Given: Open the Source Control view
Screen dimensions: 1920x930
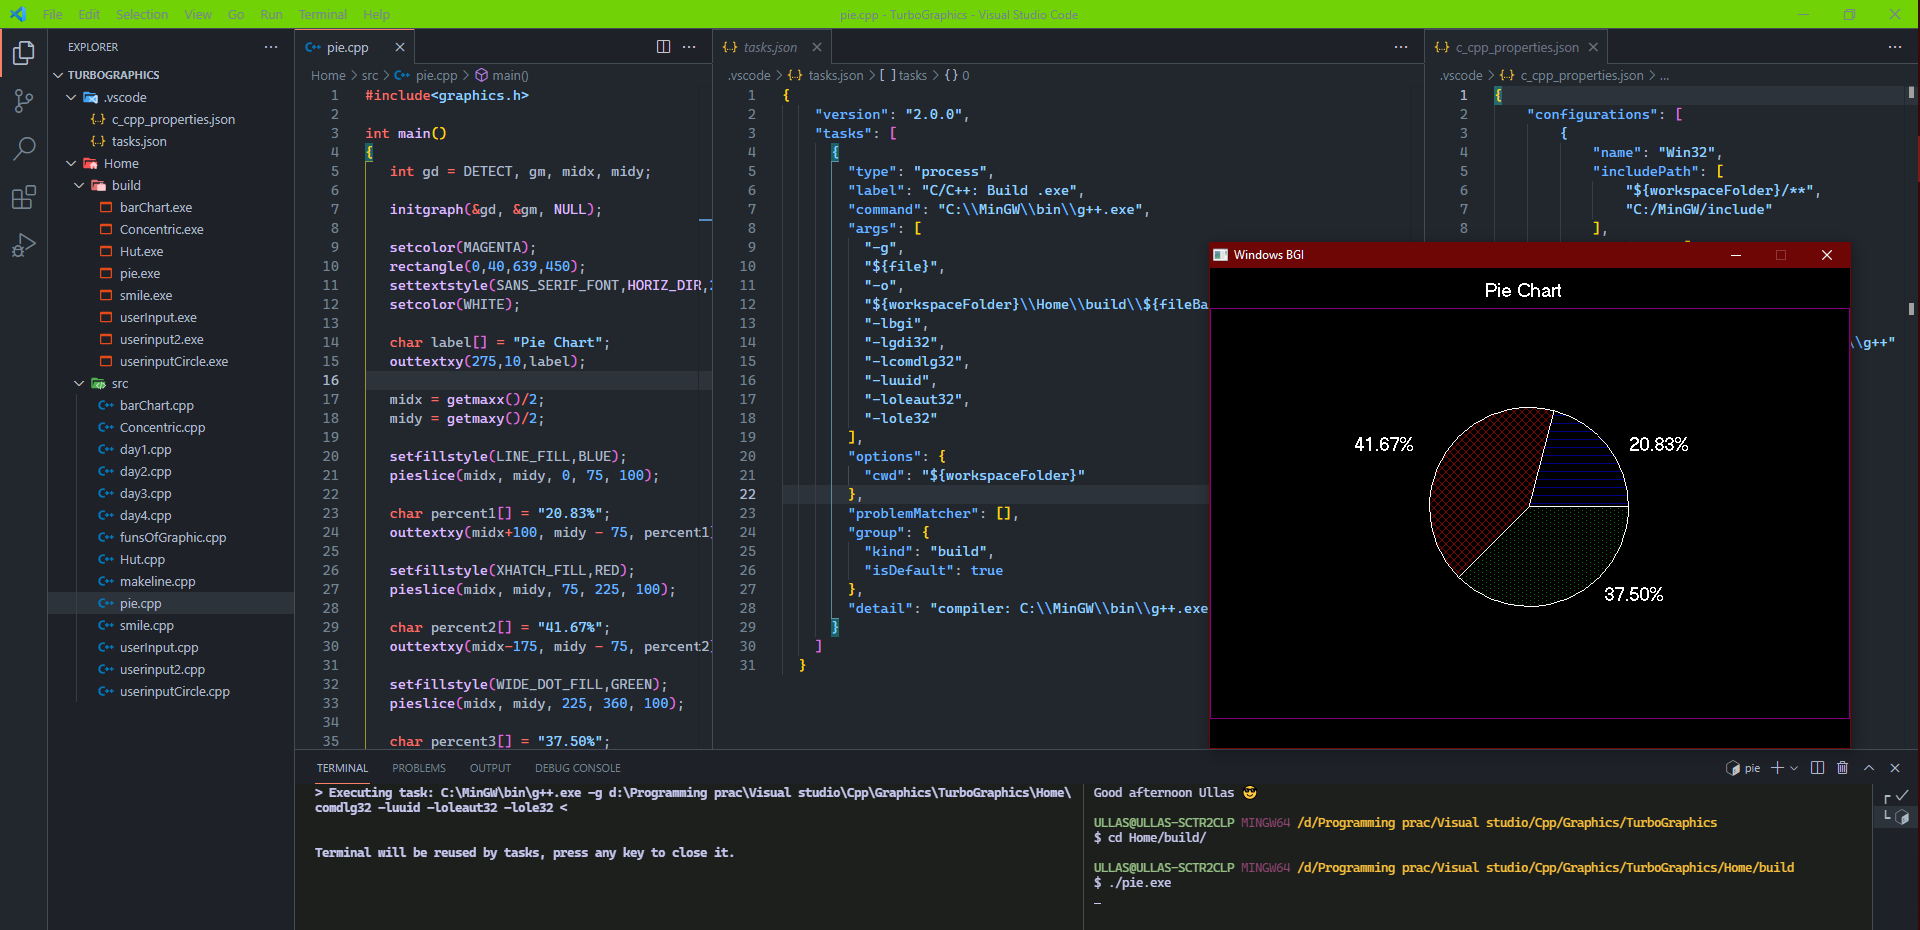Looking at the screenshot, I should coord(23,101).
